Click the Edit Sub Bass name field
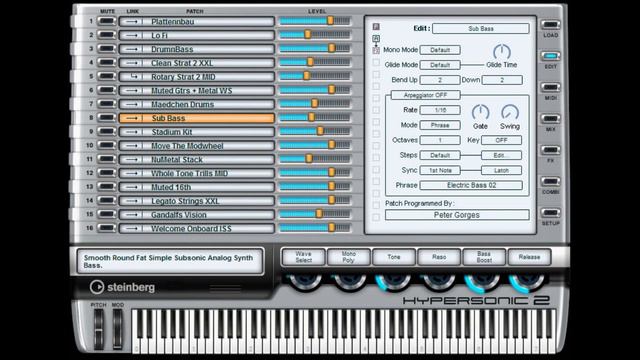640x360 pixels. pos(481,29)
